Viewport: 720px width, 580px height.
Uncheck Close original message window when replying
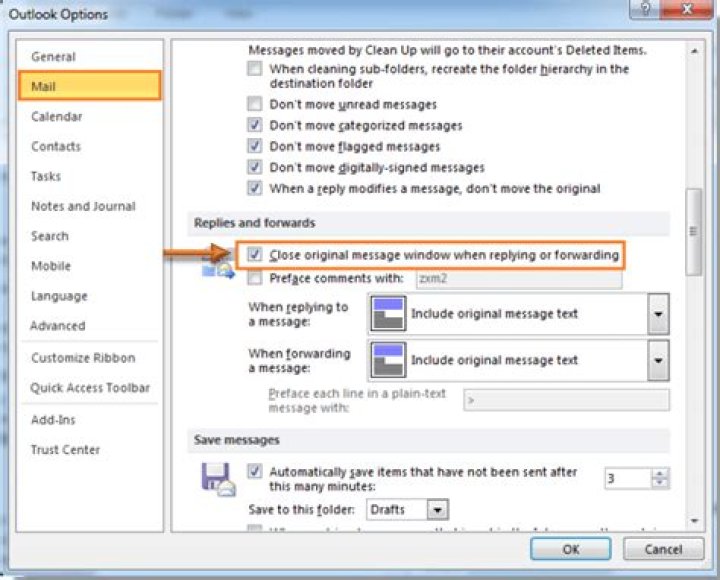tap(255, 254)
